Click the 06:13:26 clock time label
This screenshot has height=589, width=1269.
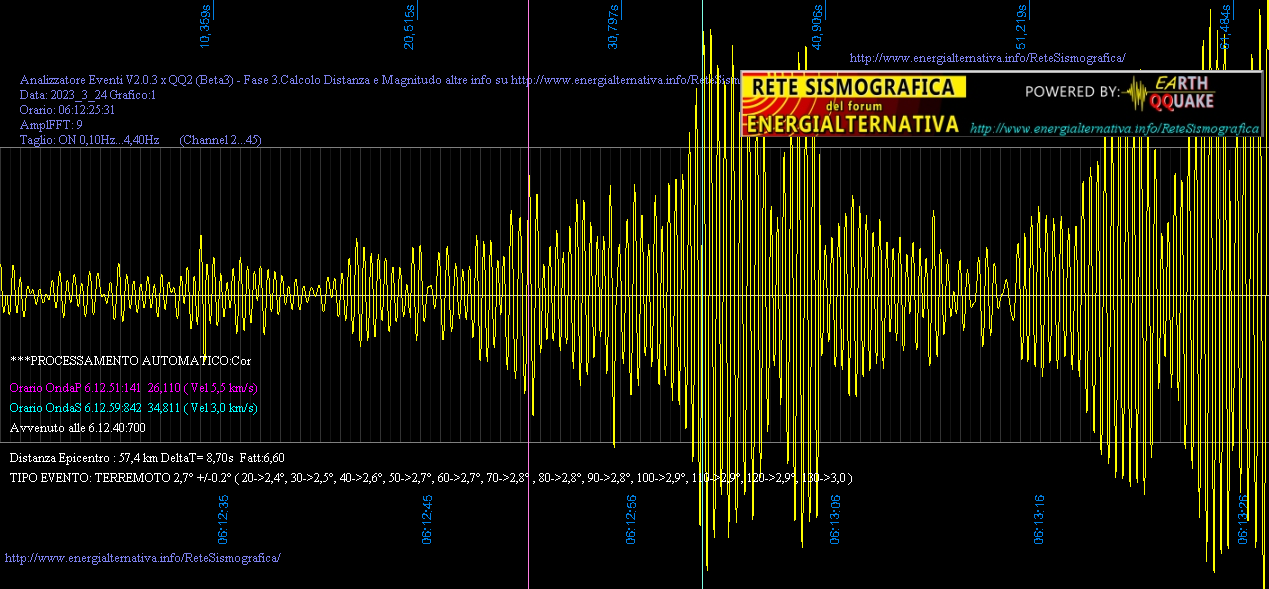(1243, 519)
